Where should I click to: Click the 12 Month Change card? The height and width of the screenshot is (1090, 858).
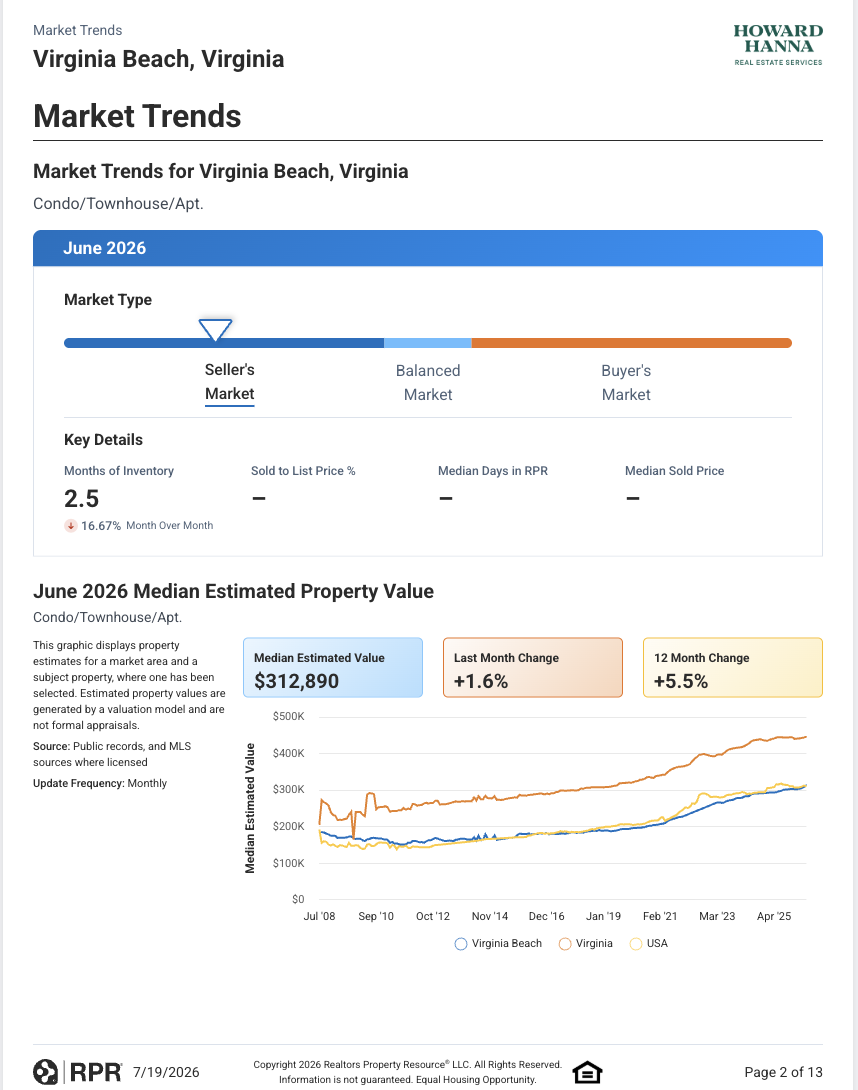[x=733, y=667]
